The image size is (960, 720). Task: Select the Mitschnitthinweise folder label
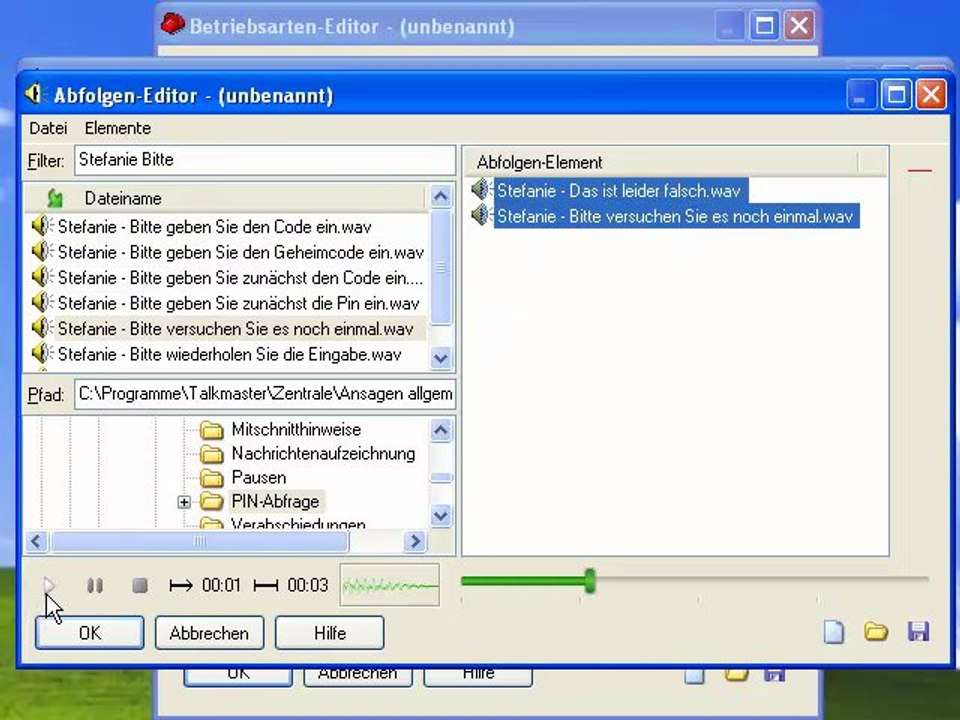click(x=296, y=429)
